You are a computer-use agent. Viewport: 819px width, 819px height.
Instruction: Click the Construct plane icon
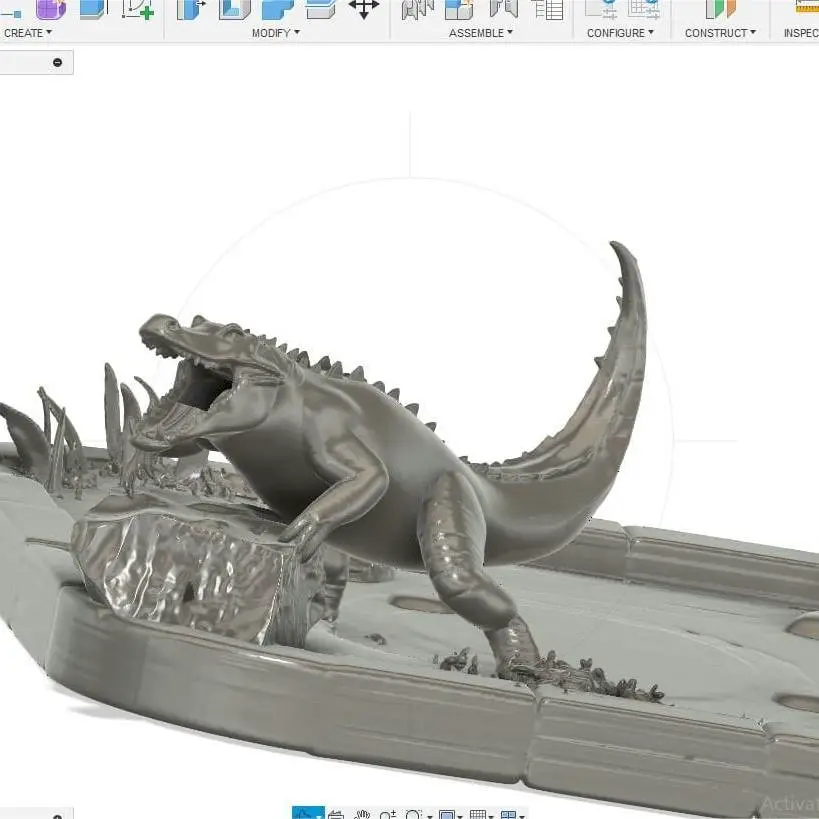click(x=720, y=9)
